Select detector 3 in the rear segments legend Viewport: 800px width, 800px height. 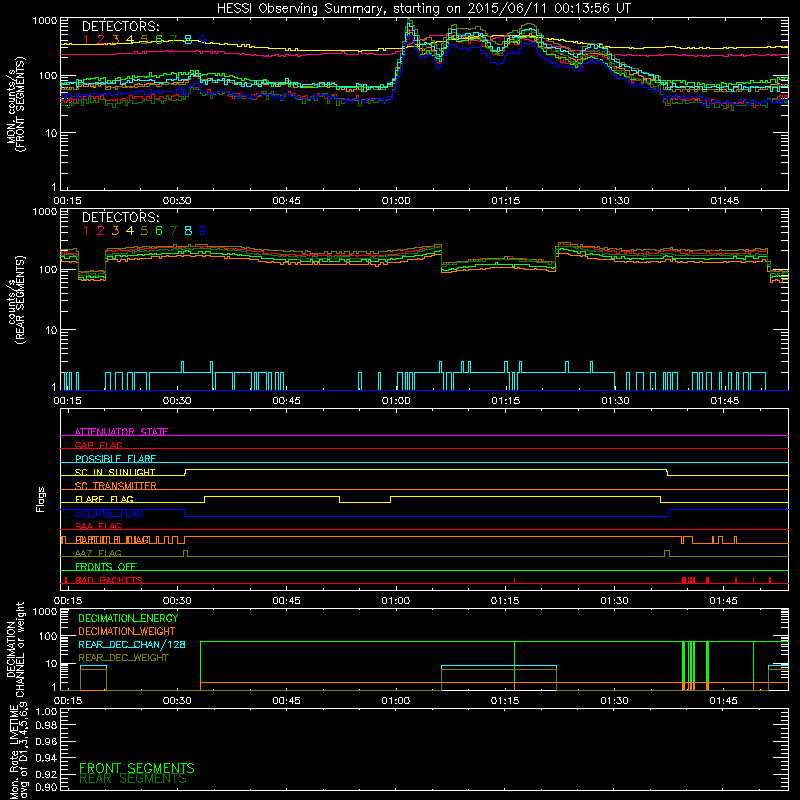click(115, 231)
